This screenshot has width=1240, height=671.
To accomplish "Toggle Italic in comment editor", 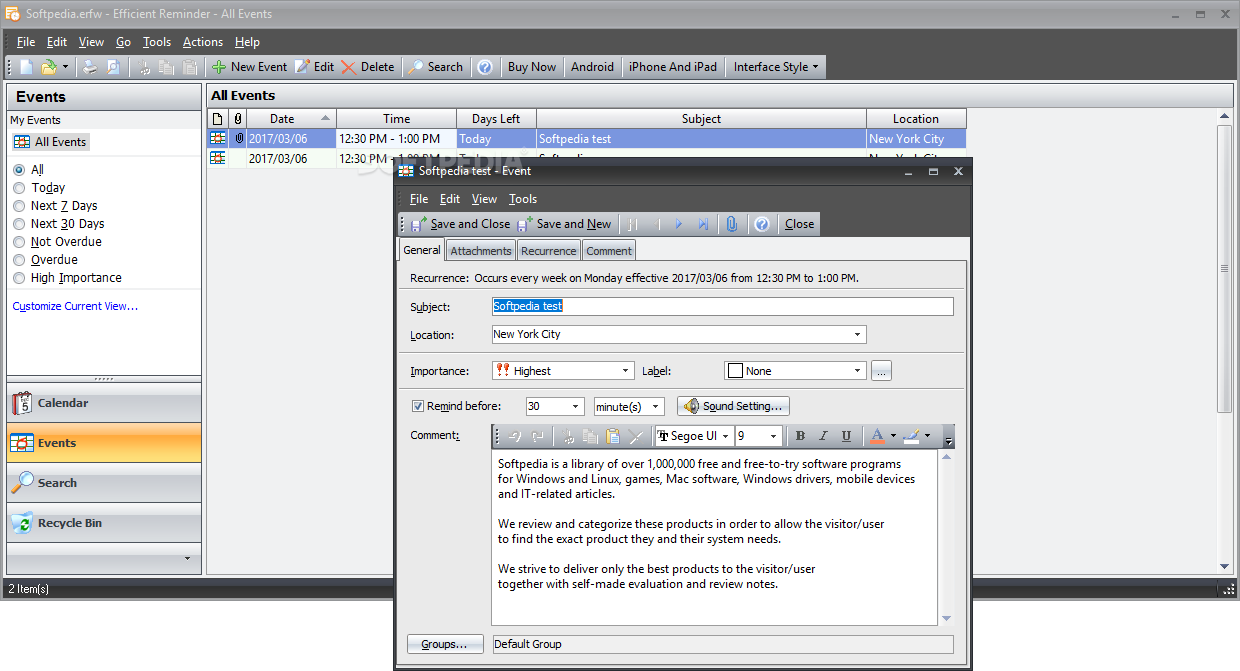I will pyautogui.click(x=823, y=436).
